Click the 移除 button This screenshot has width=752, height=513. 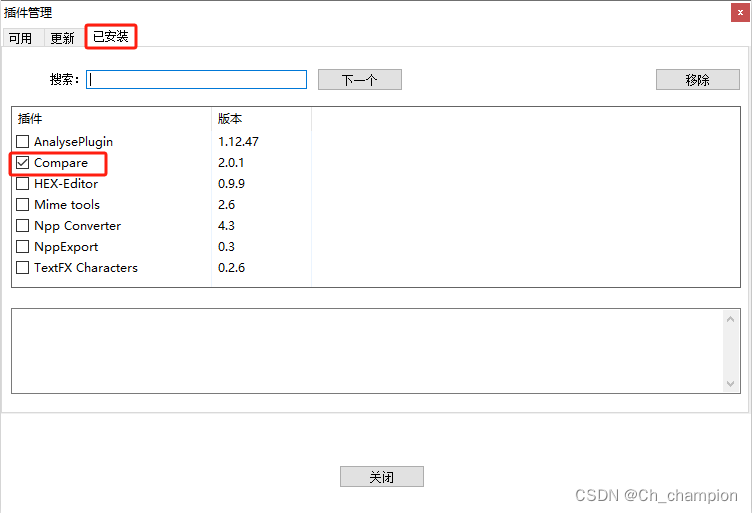697,80
